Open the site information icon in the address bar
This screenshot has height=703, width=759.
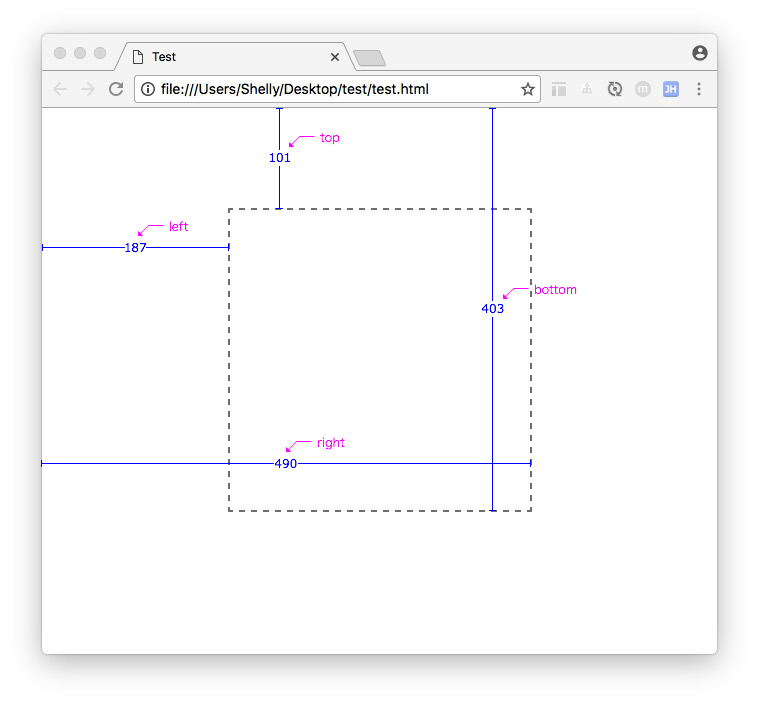(148, 89)
